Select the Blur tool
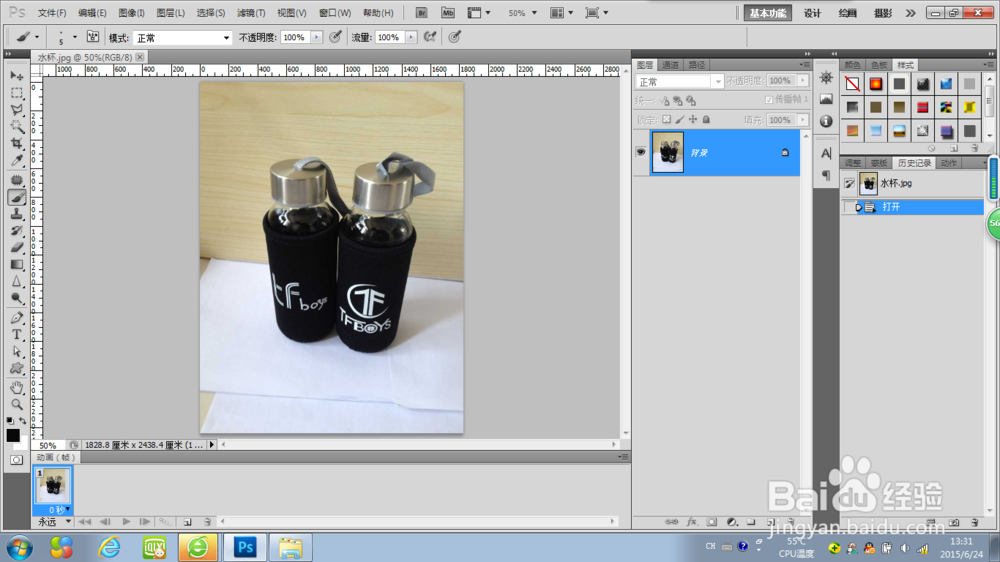Screen dimensions: 1000x562 tap(17, 281)
